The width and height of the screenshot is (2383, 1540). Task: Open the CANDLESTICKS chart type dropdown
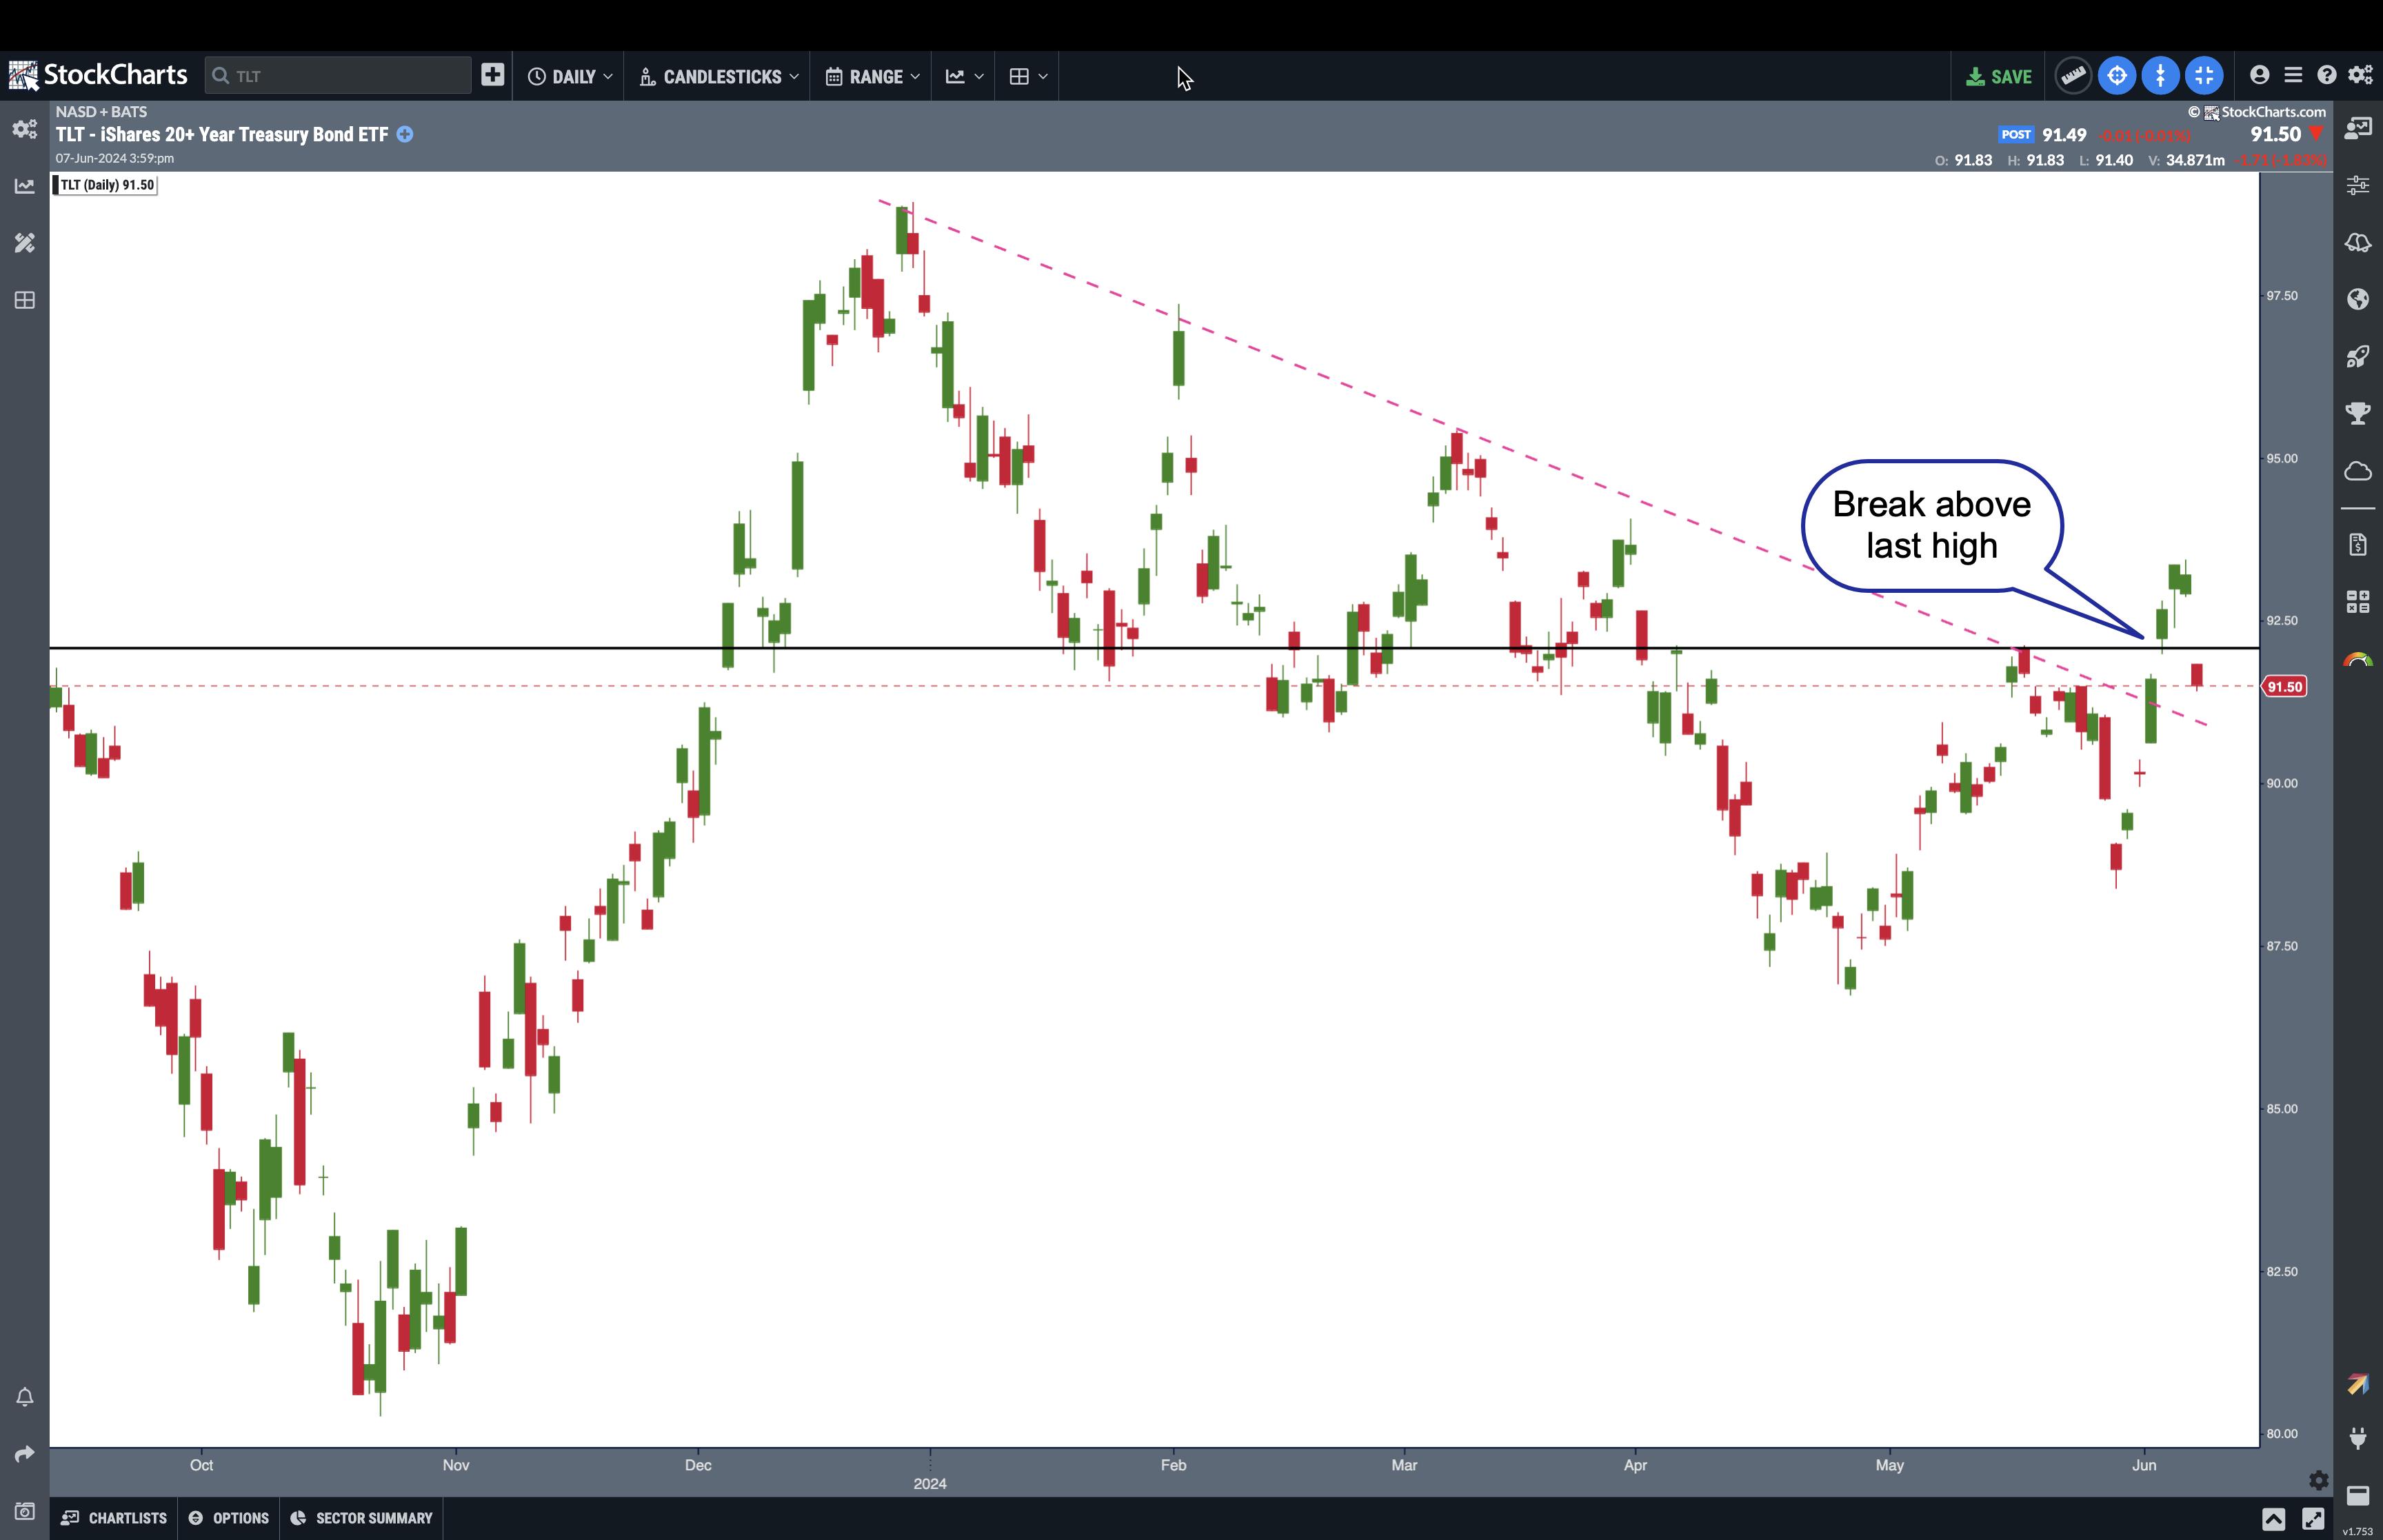(718, 77)
